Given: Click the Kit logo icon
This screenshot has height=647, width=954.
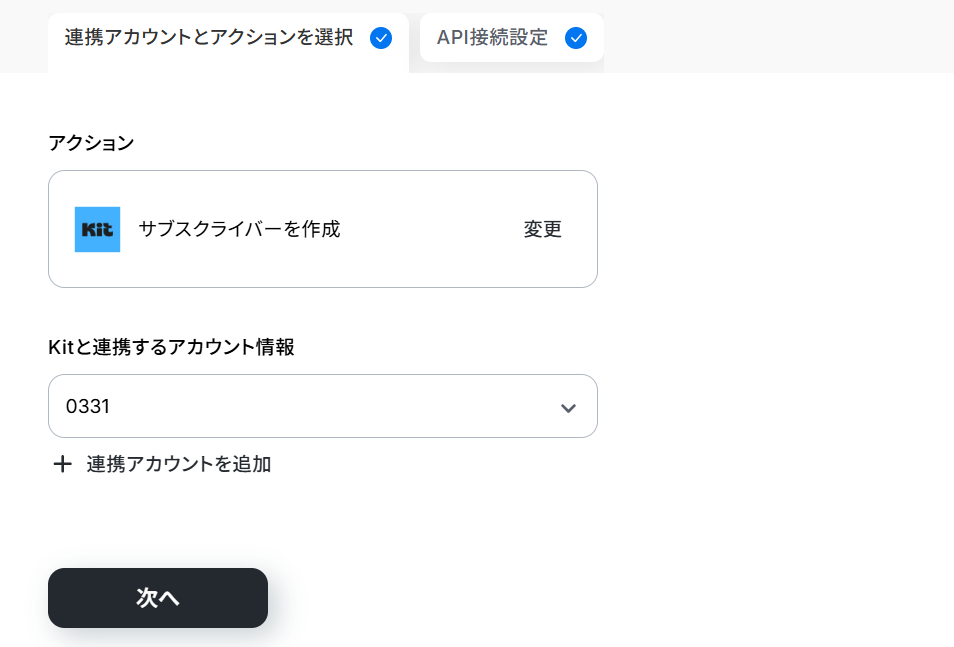Looking at the screenshot, I should coord(97,229).
